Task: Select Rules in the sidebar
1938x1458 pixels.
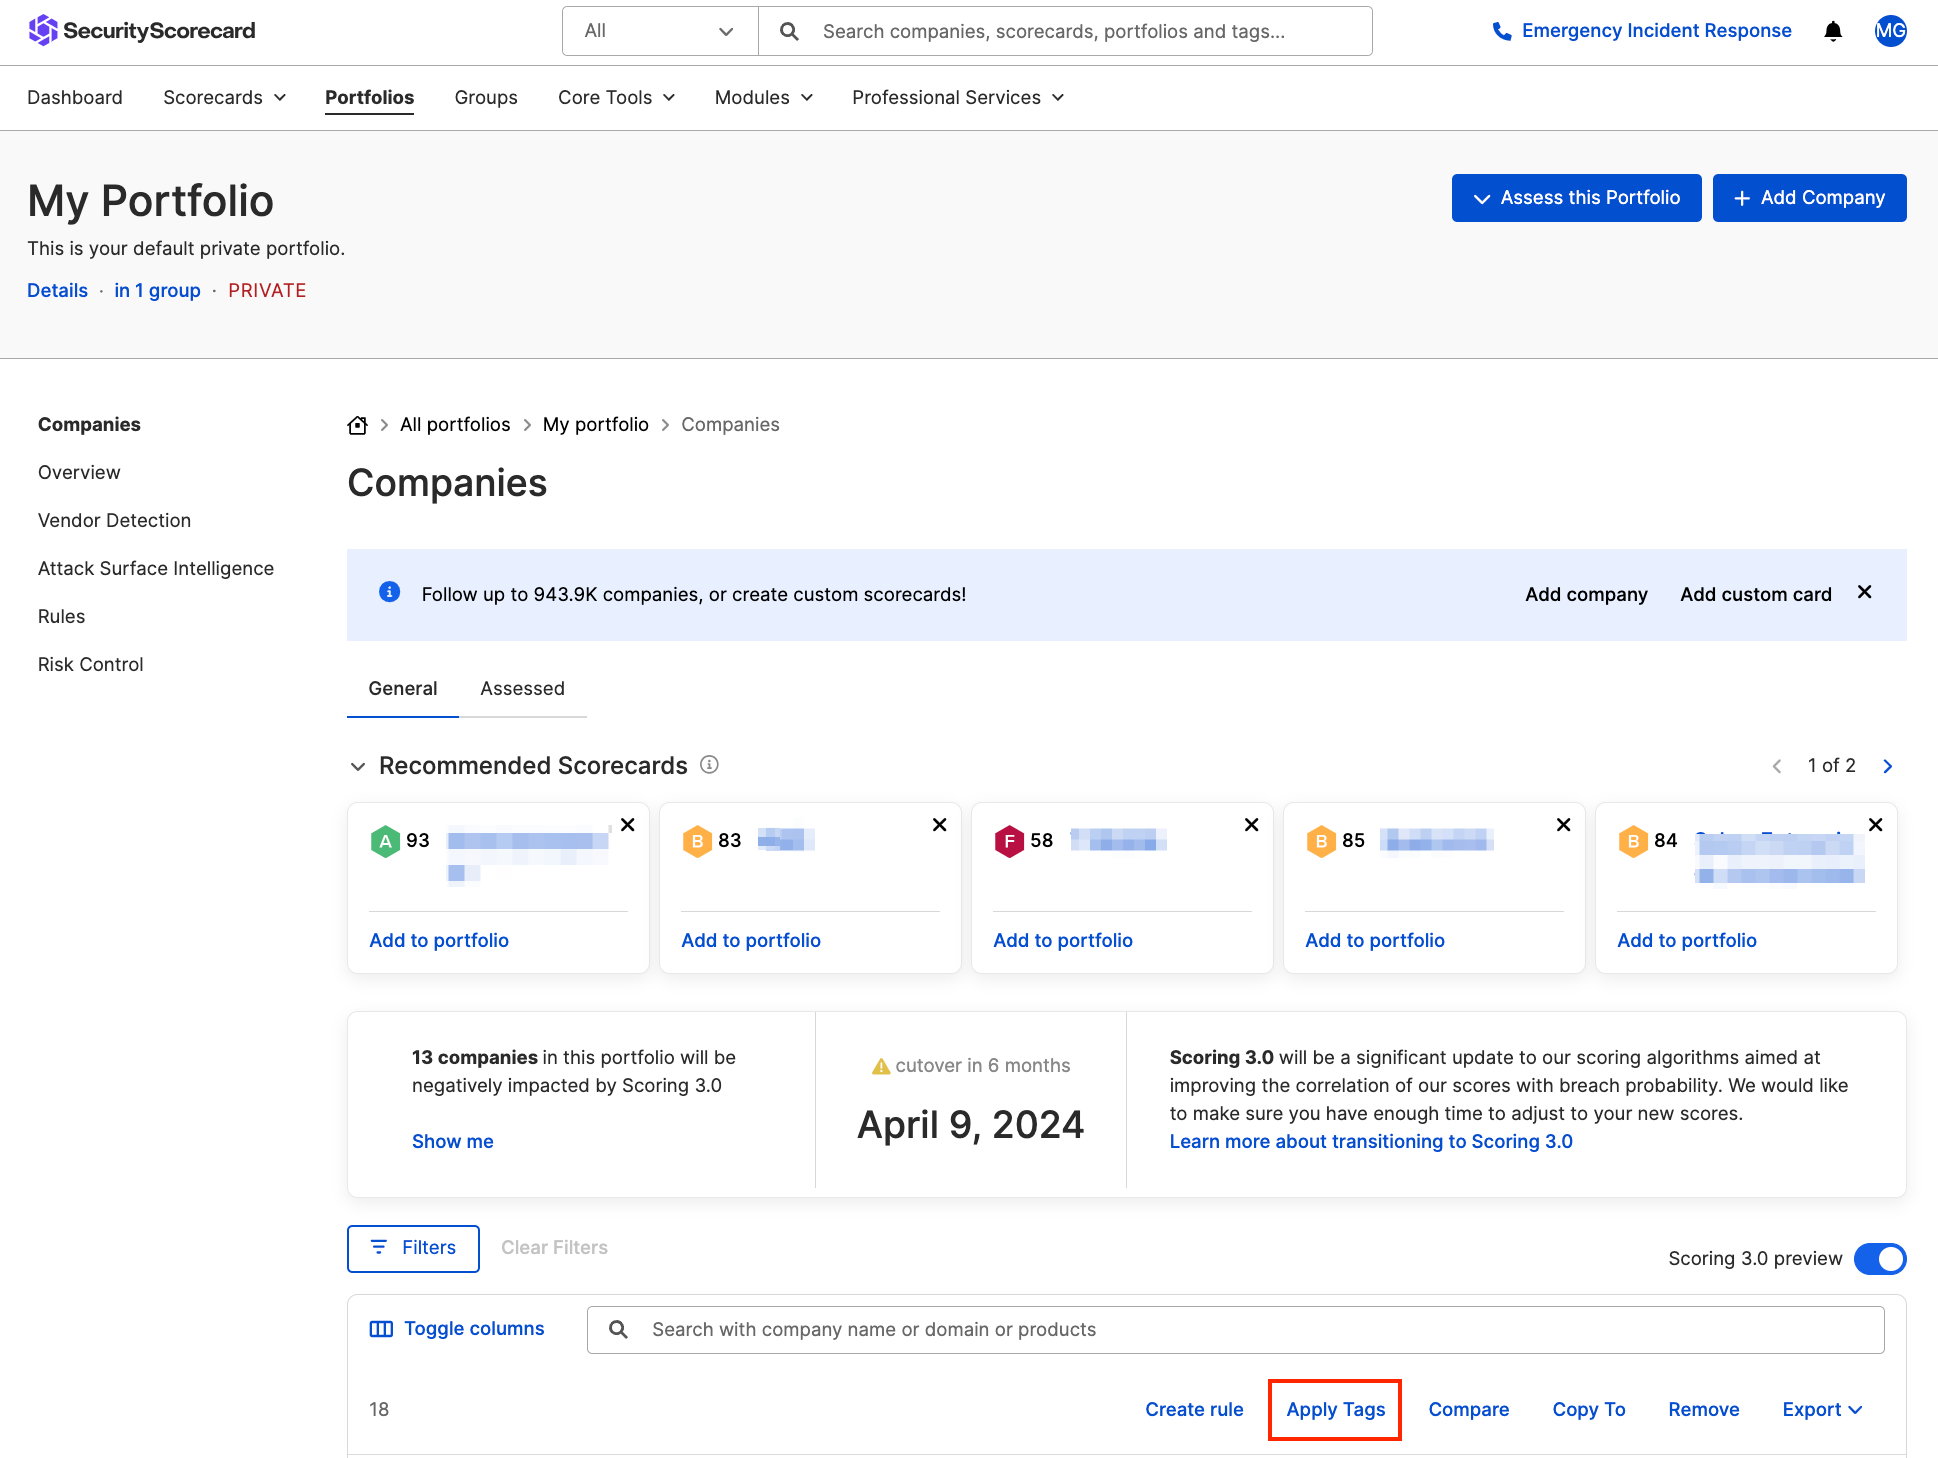Action: coord(61,616)
